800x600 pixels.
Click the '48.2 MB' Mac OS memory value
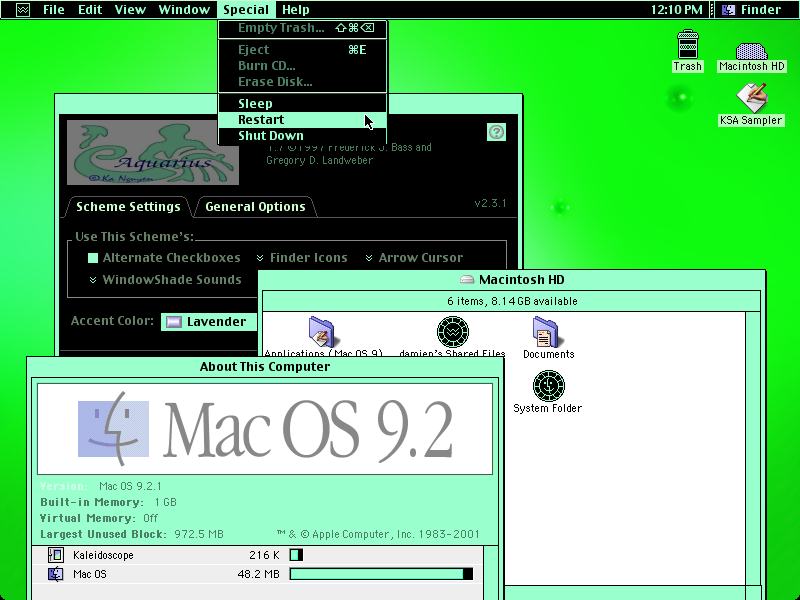click(x=259, y=574)
